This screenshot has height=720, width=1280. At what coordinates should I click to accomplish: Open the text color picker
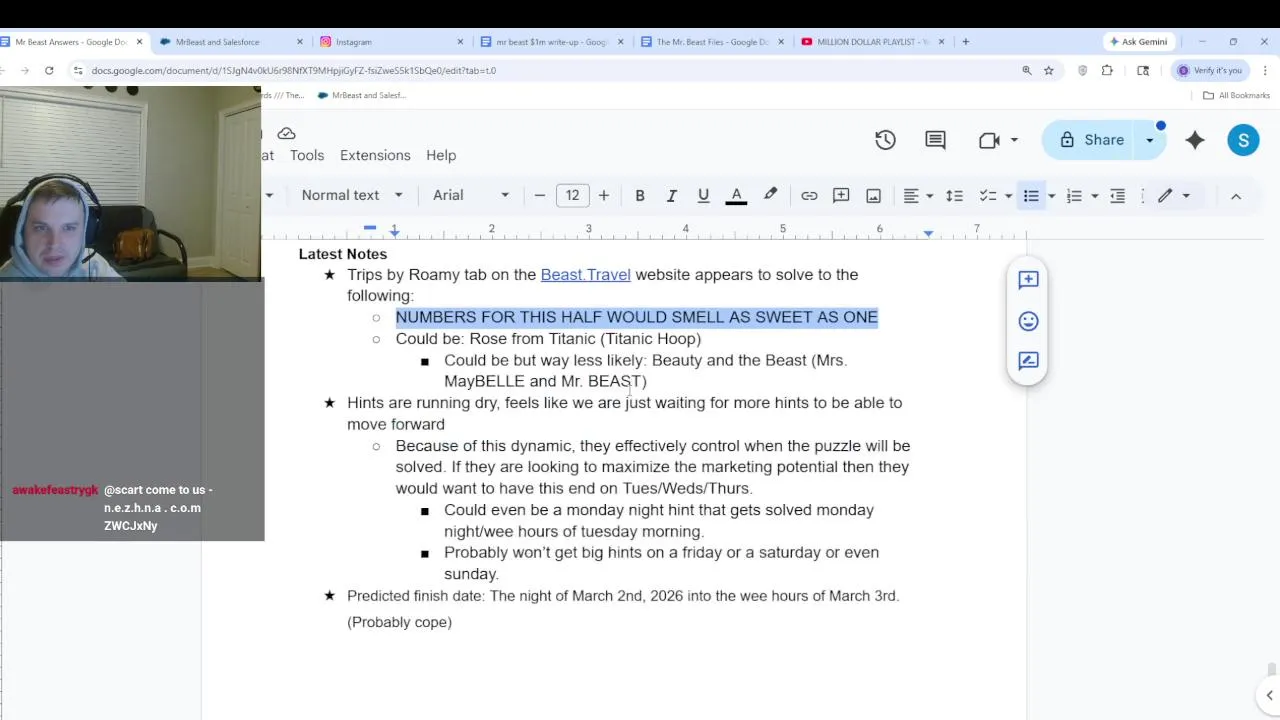coord(736,195)
